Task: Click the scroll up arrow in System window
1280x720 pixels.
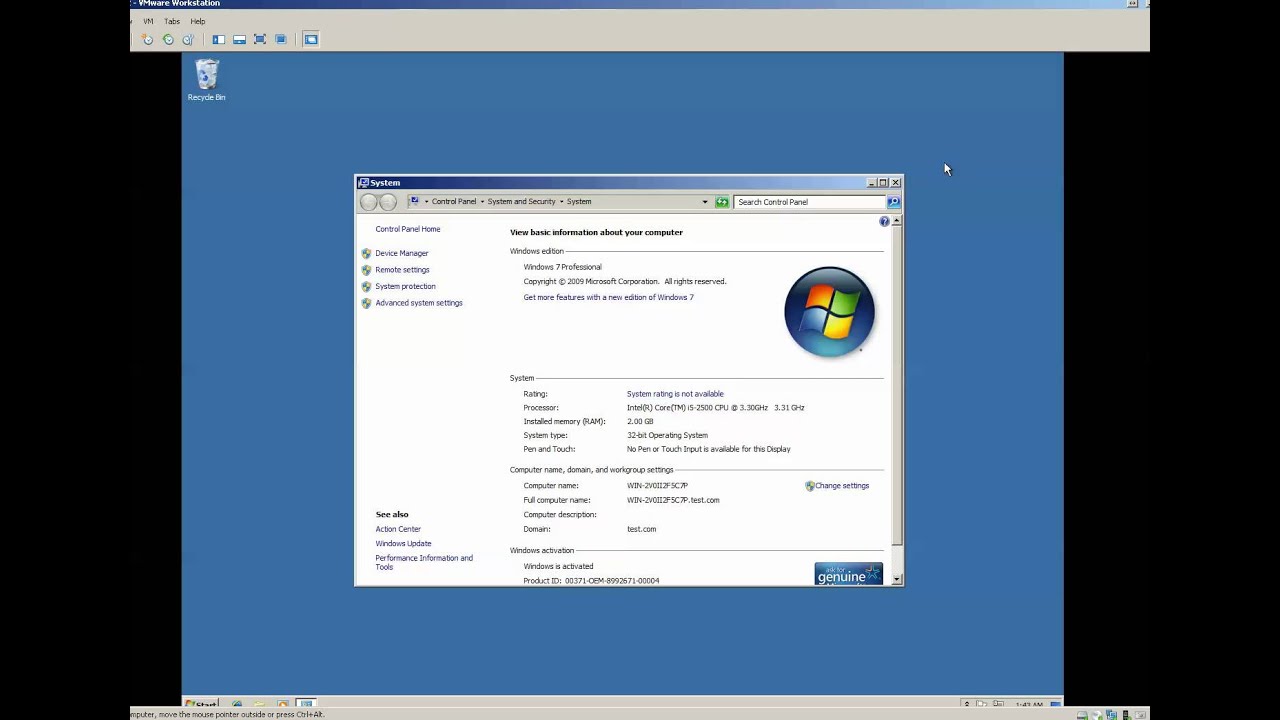Action: [896, 221]
